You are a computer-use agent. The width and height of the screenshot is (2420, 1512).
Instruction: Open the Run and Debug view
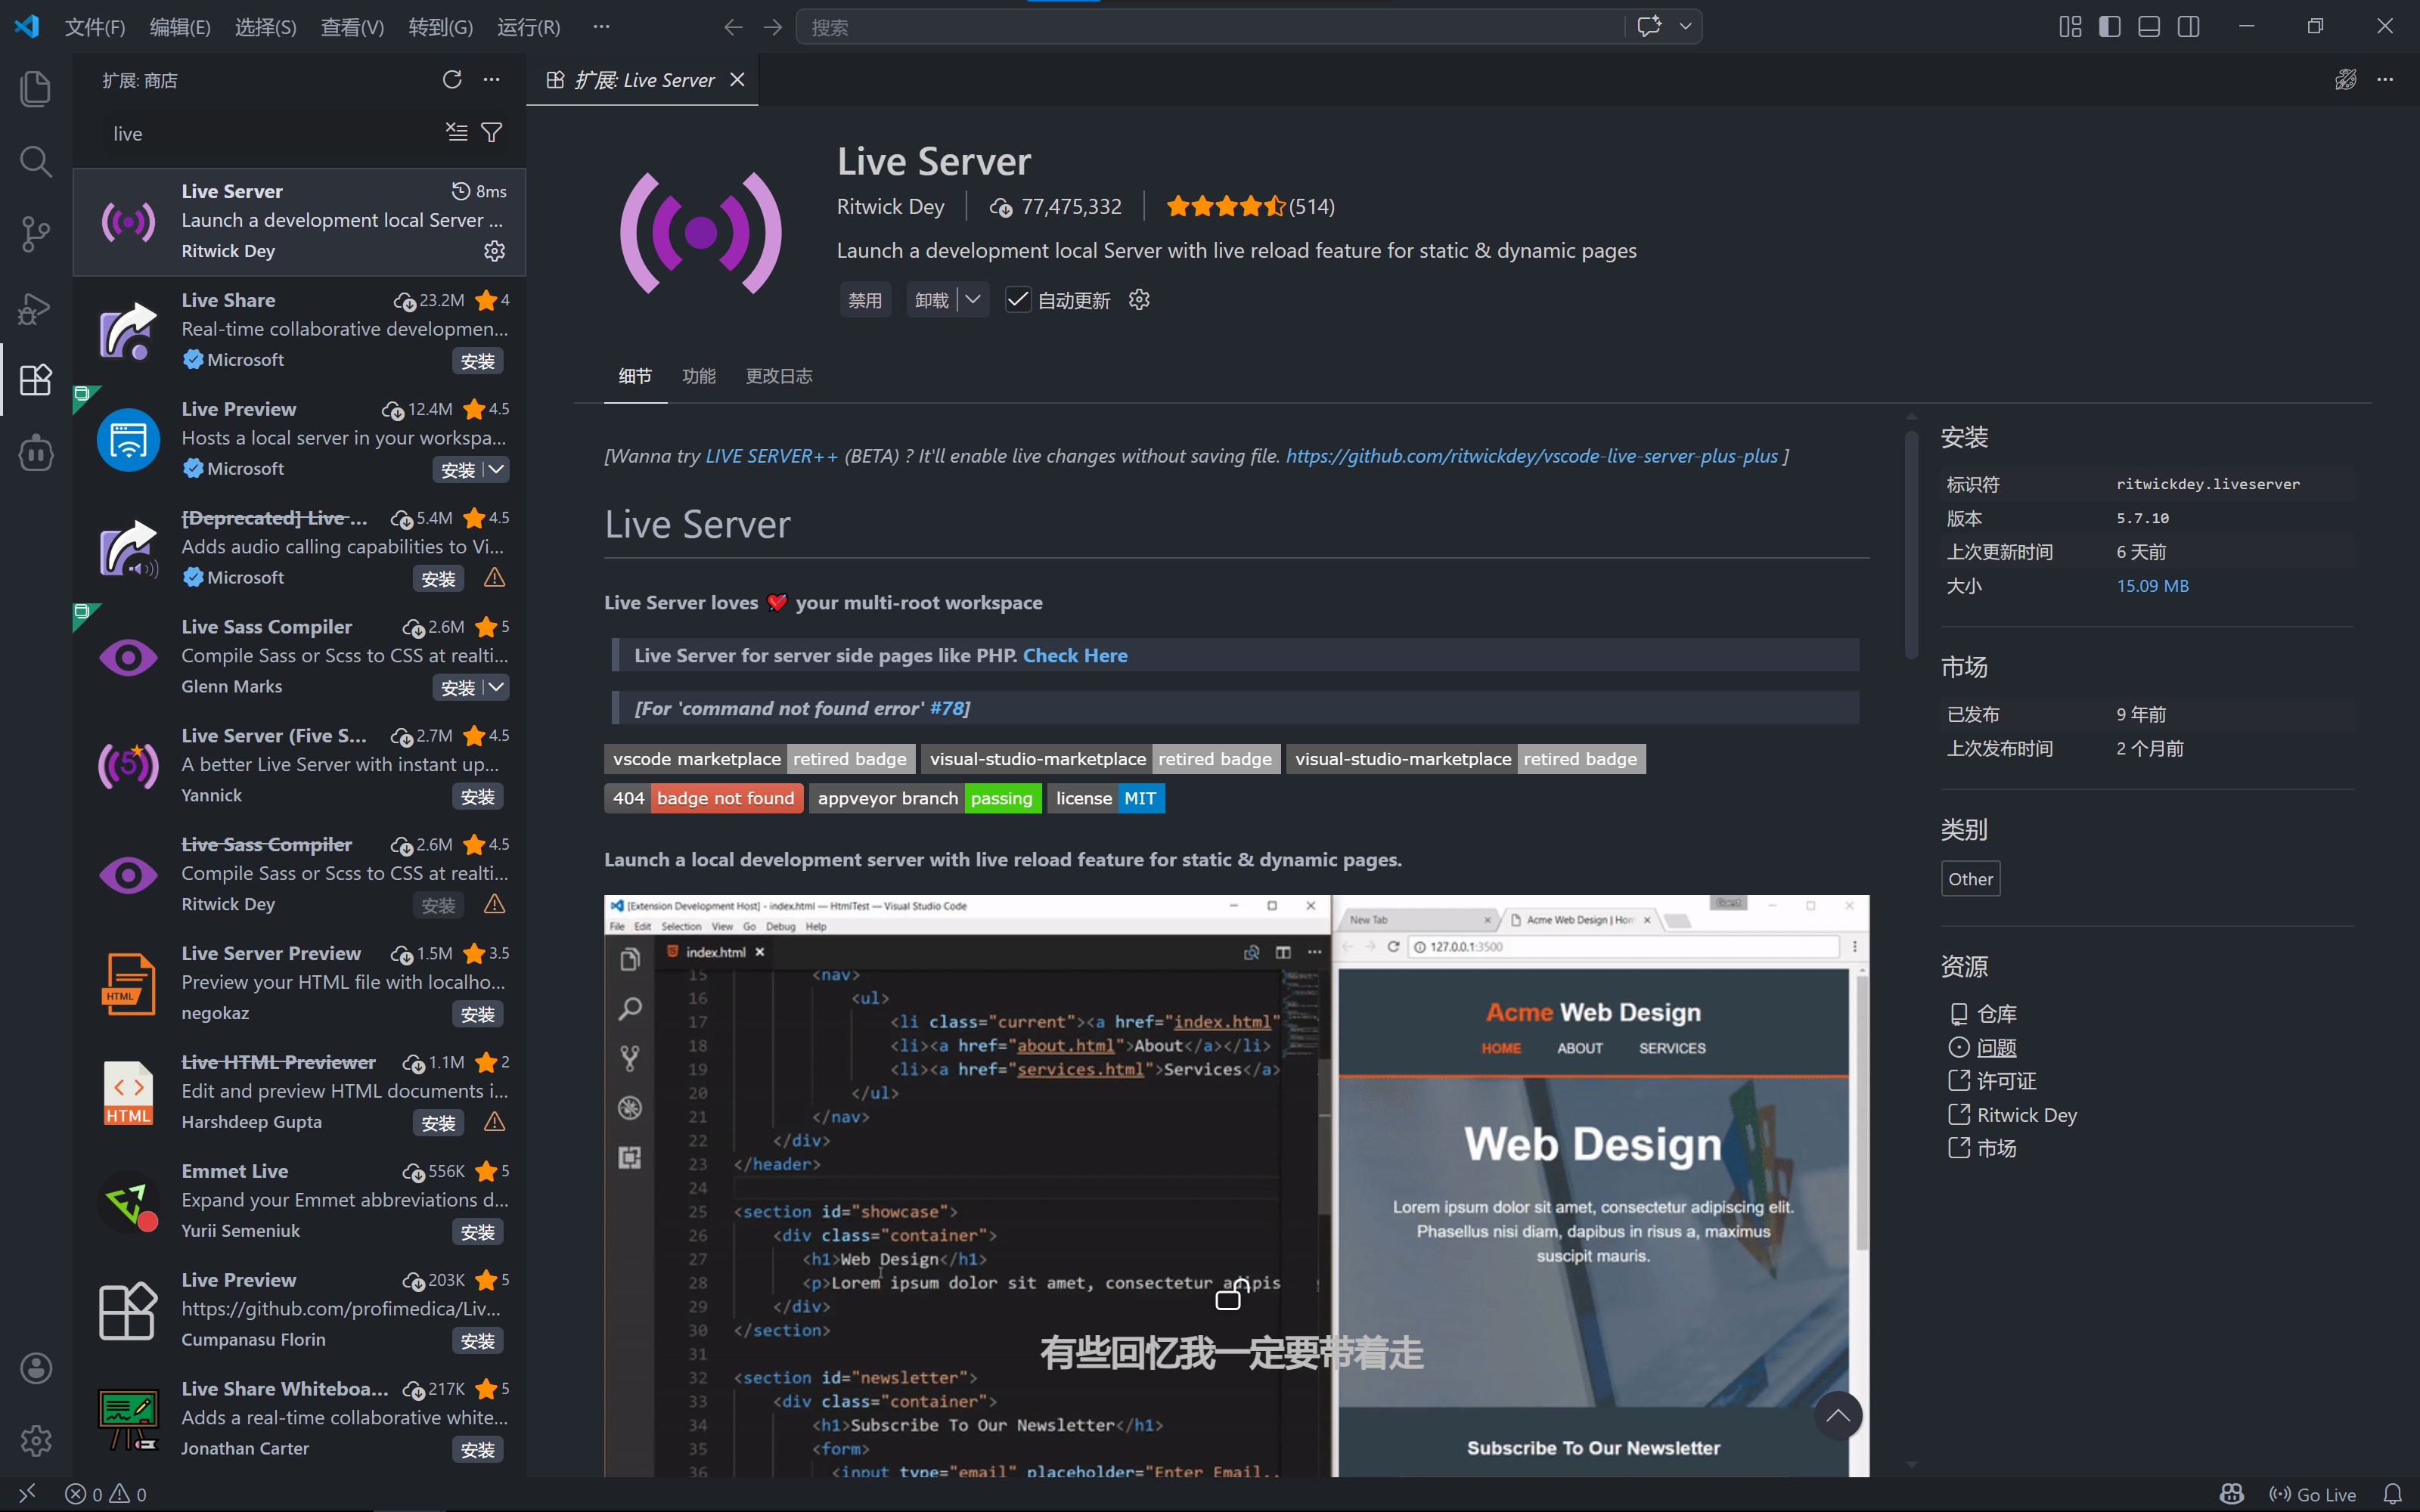pos(36,308)
